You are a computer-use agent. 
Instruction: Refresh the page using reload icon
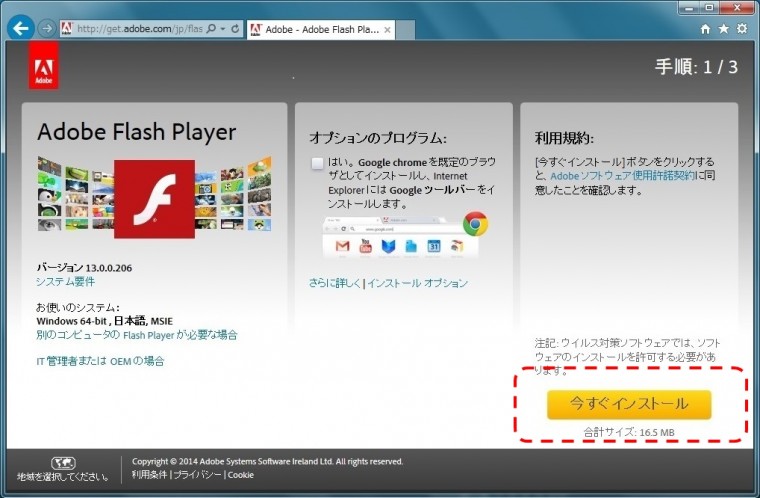pyautogui.click(x=235, y=29)
